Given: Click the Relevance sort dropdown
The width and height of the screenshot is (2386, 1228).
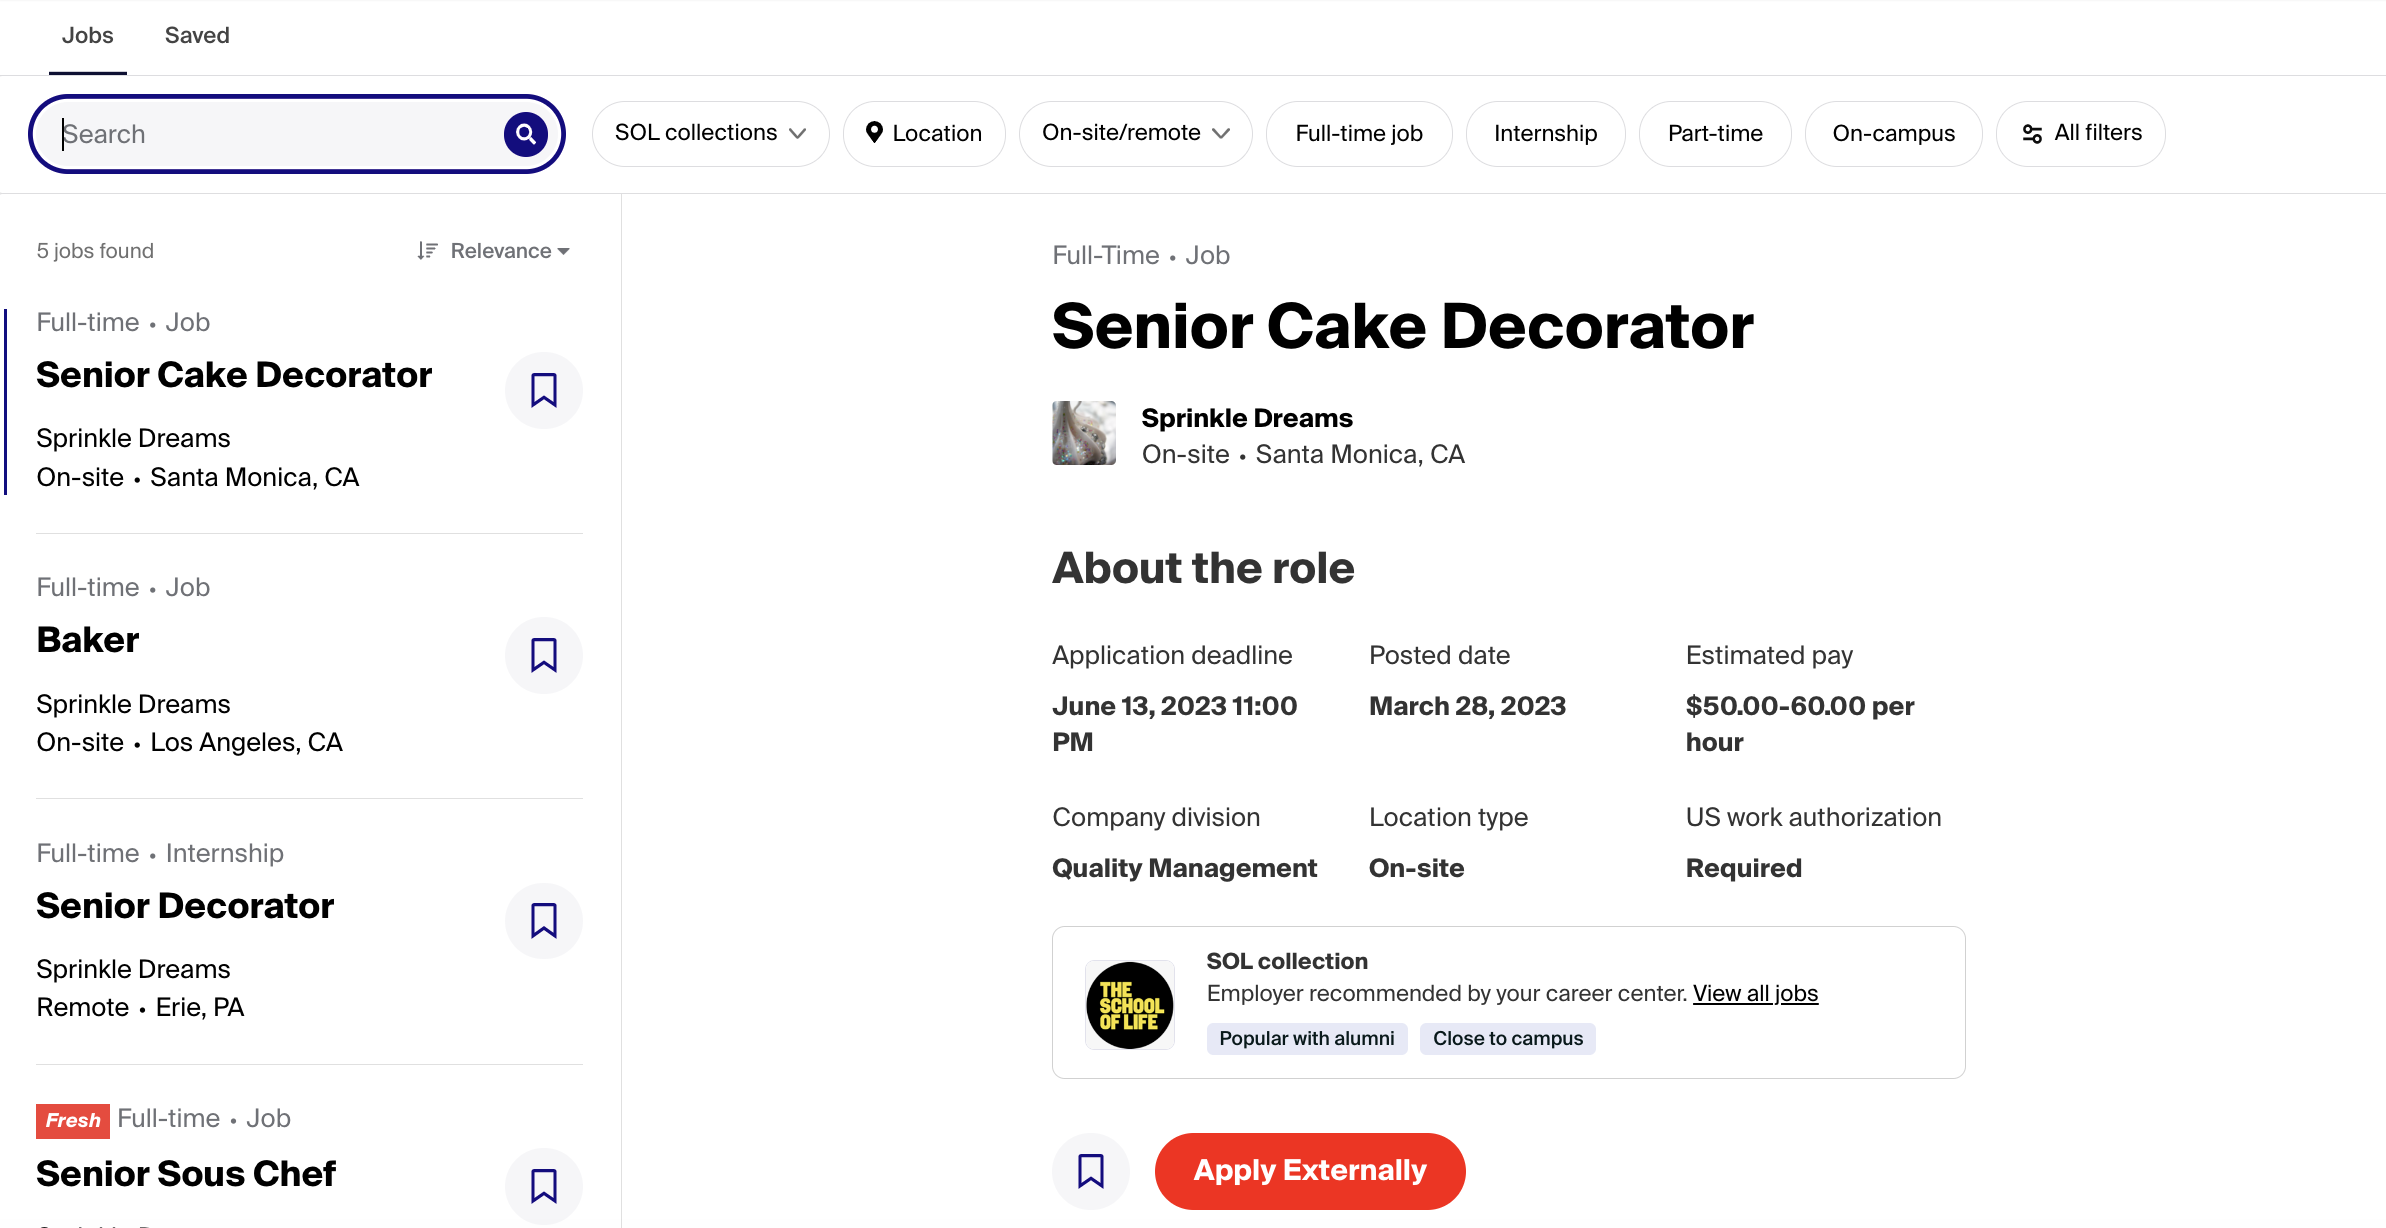Looking at the screenshot, I should click(492, 249).
